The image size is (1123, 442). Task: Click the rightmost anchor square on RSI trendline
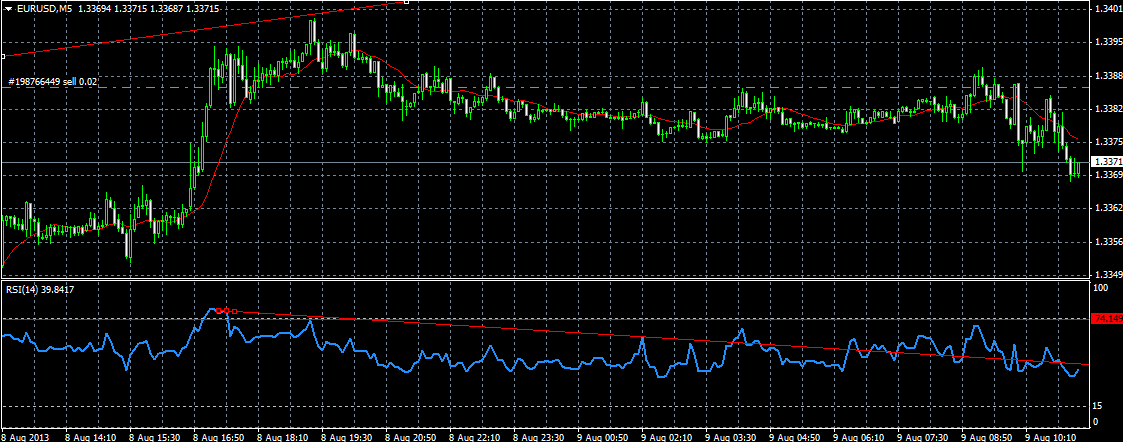coord(234,311)
